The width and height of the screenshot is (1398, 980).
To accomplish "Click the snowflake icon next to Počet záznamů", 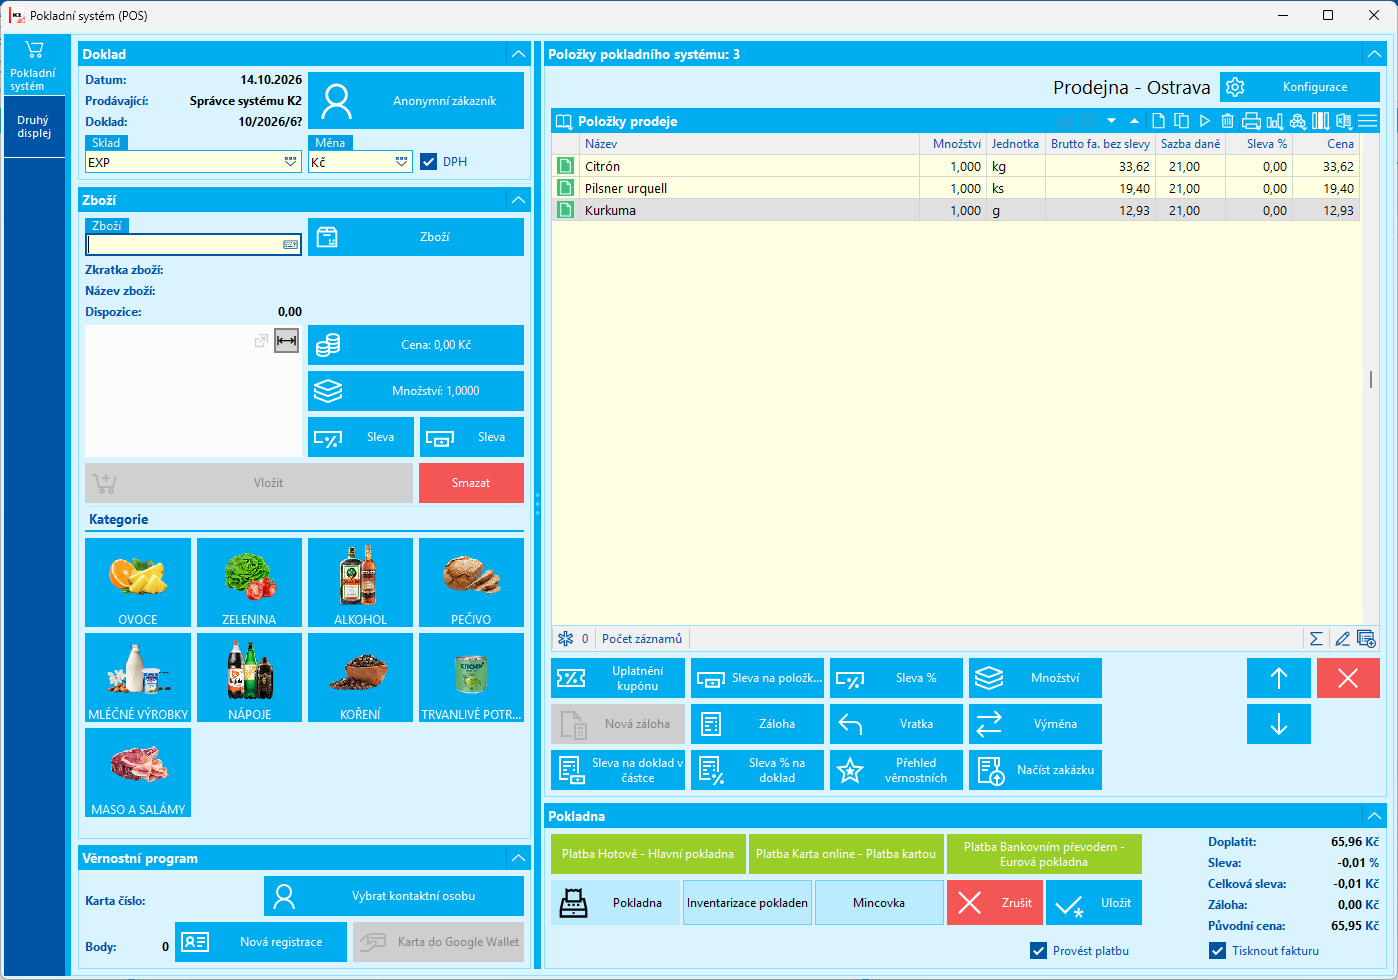I will pos(566,638).
